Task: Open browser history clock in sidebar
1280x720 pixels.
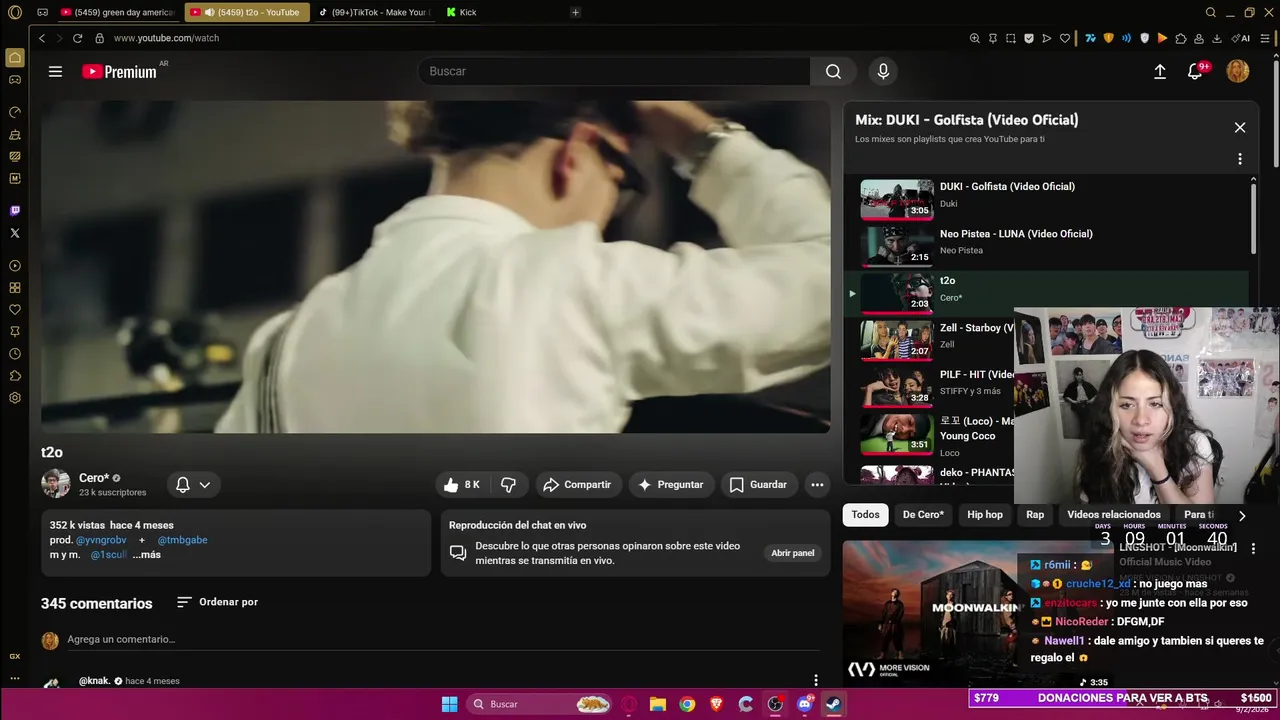Action: point(15,354)
